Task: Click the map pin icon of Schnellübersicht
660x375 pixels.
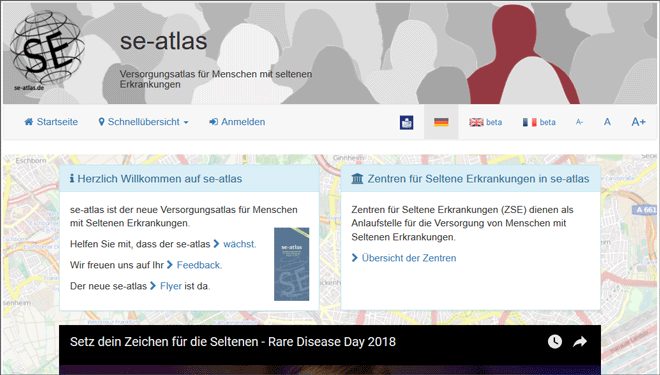Action: coord(101,122)
